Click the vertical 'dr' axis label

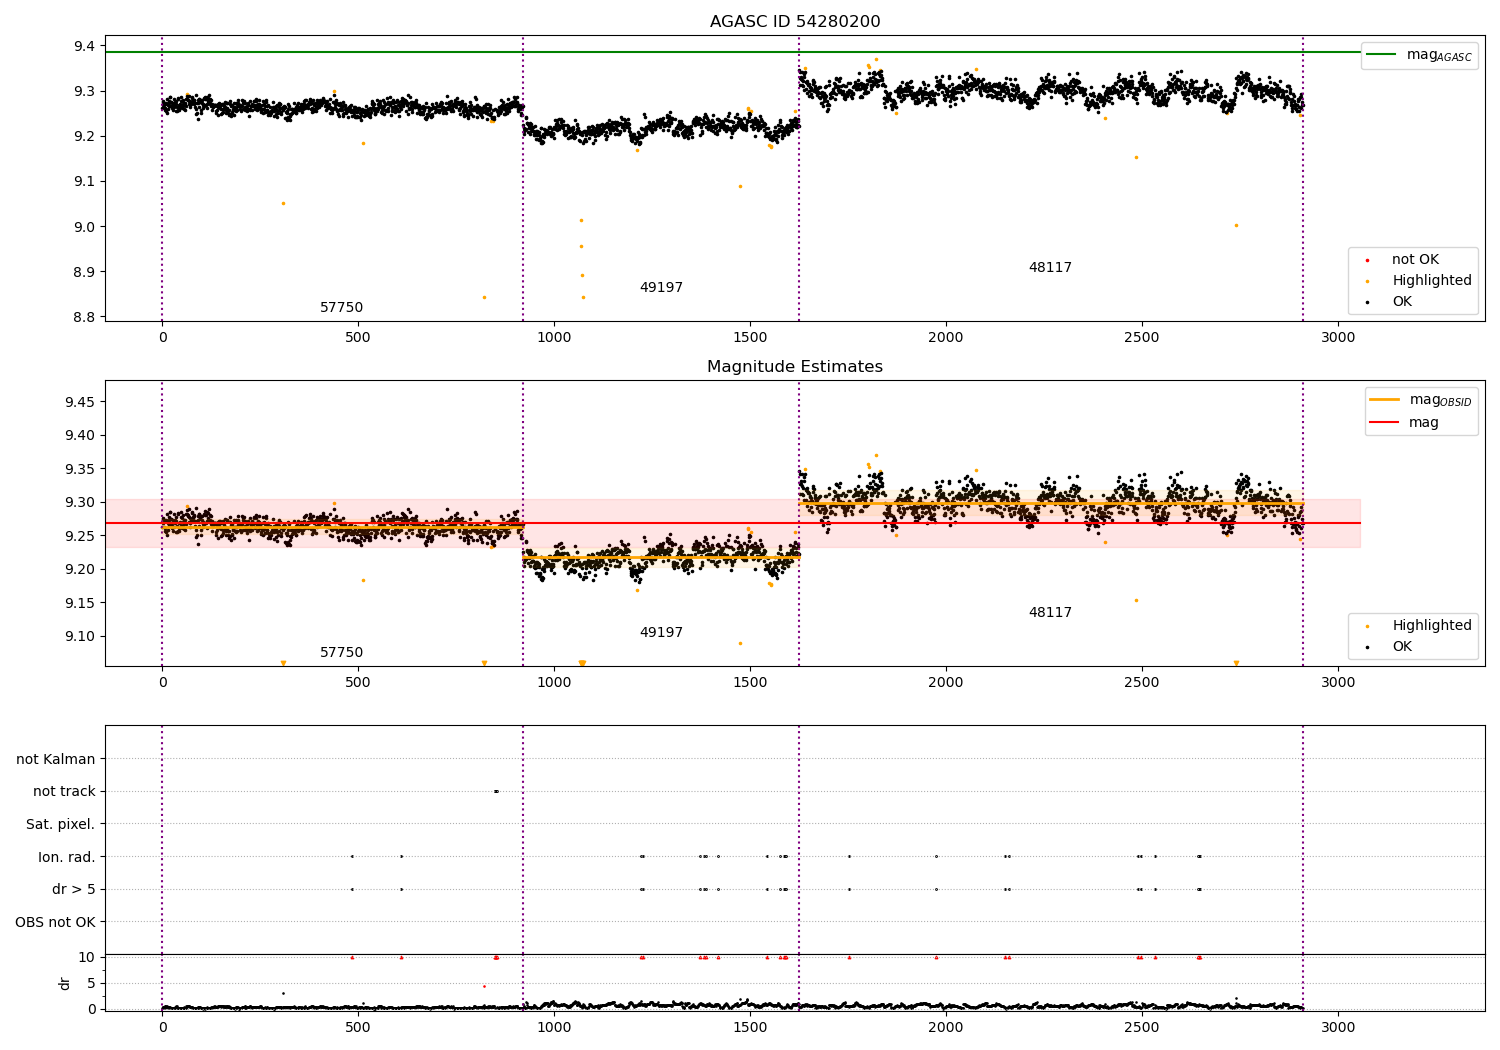tap(64, 983)
